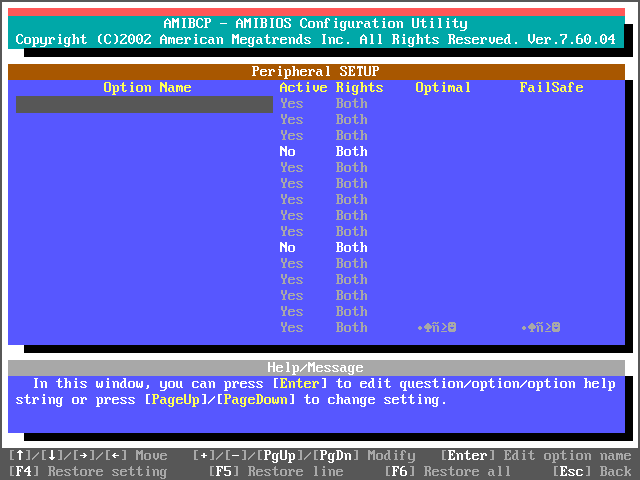
Task: Click yellow [PageDown] in the help message
Action: pyautogui.click(x=256, y=400)
